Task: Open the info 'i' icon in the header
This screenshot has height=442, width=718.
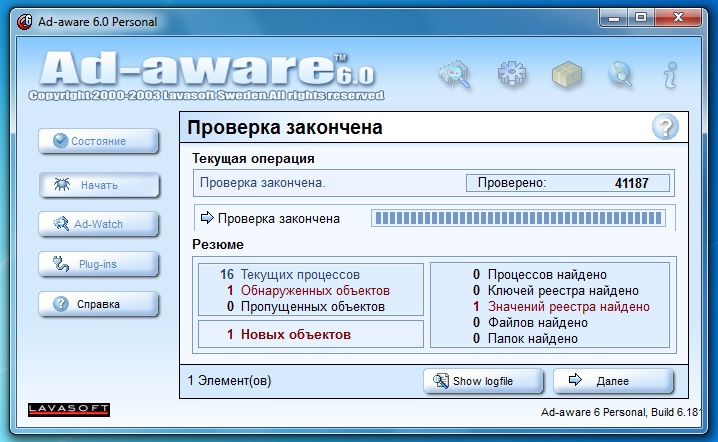Action: point(670,75)
